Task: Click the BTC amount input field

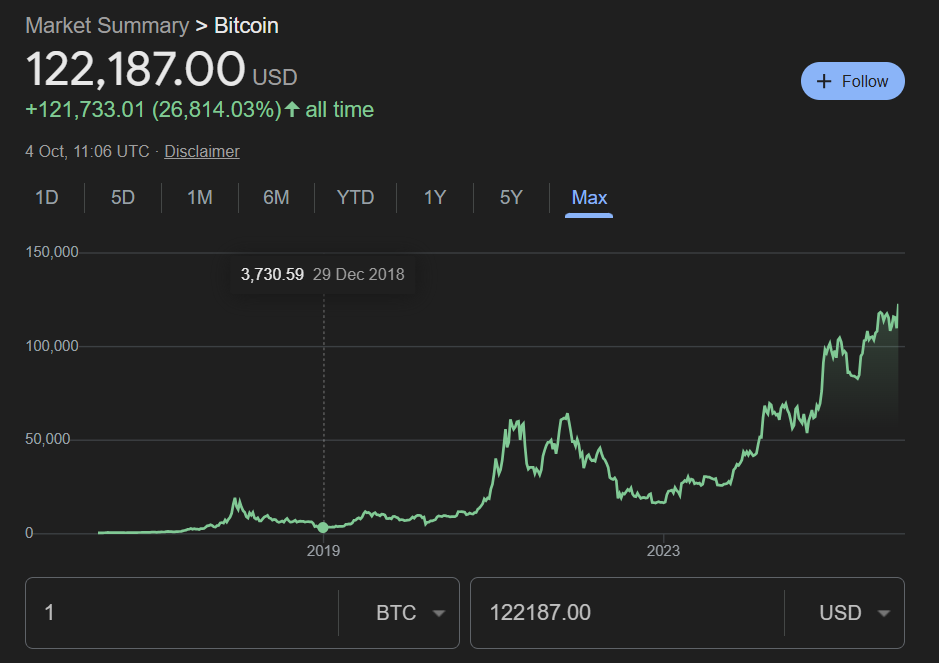Action: pyautogui.click(x=180, y=613)
